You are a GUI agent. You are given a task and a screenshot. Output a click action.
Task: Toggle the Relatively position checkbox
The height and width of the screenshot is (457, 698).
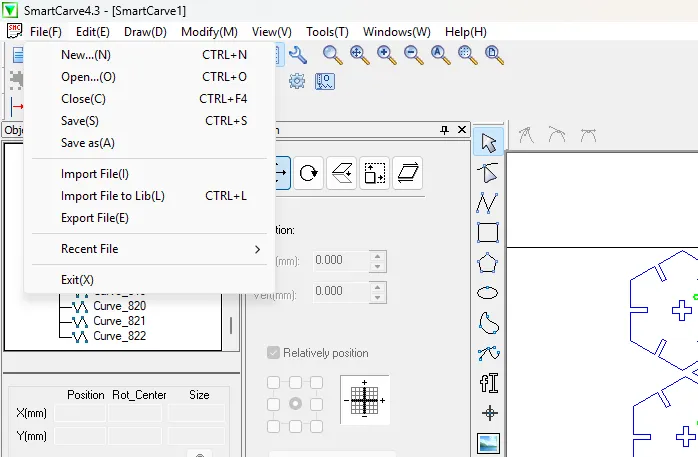pyautogui.click(x=273, y=353)
